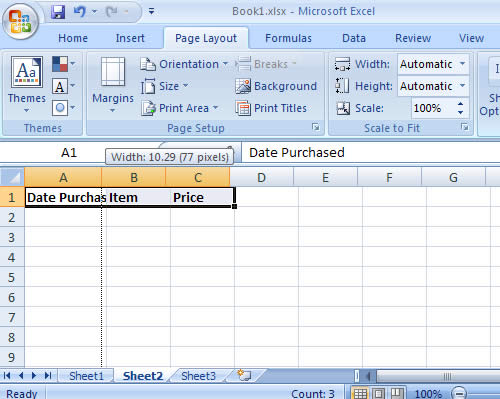The width and height of the screenshot is (500, 399).
Task: Click the zoom out minus button
Action: [459, 394]
